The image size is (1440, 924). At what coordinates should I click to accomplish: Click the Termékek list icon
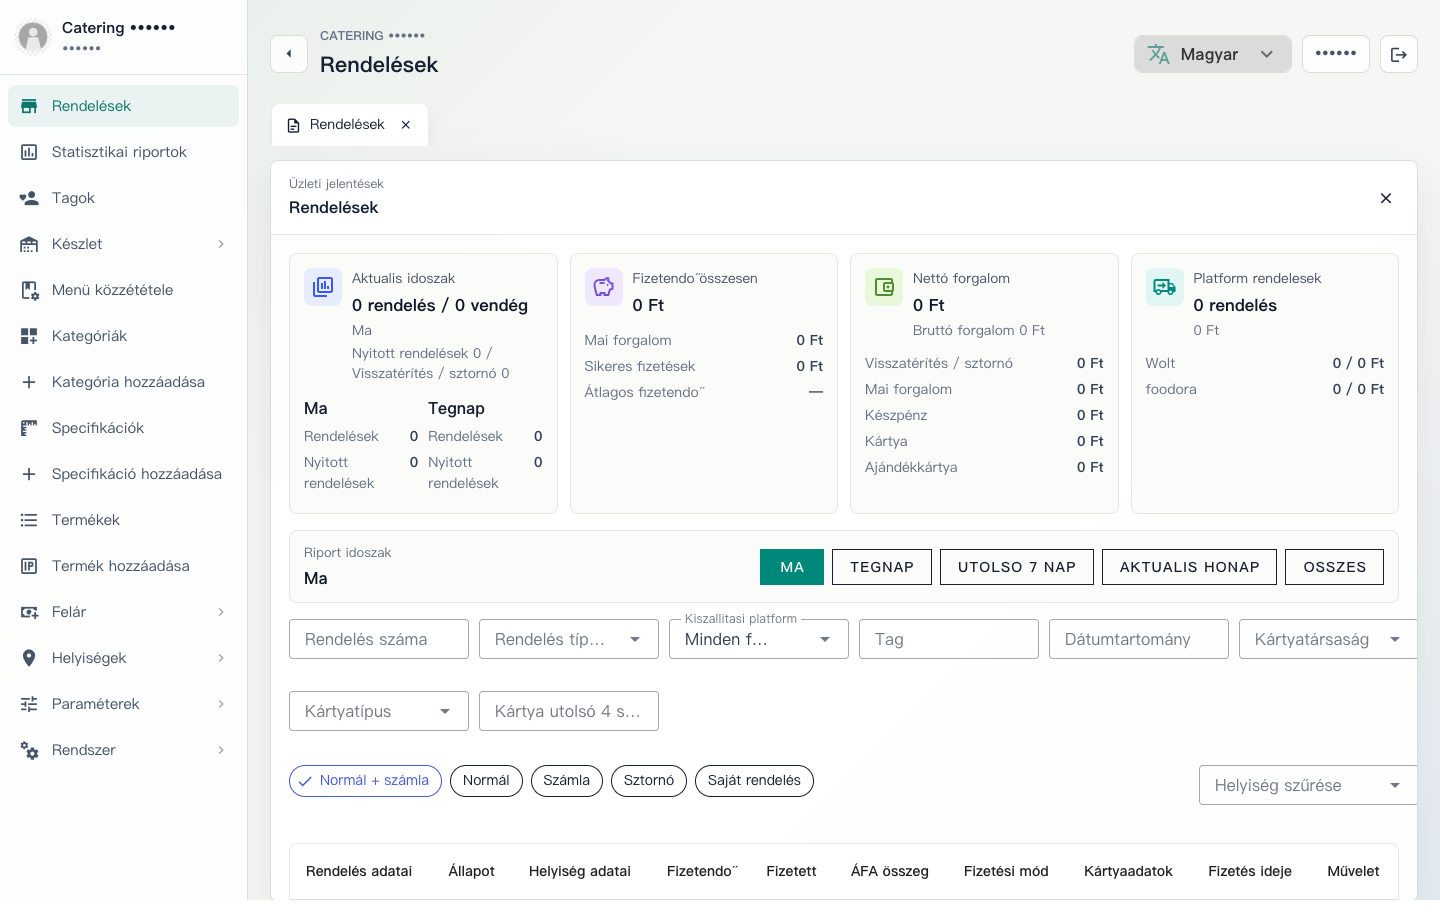[x=29, y=520]
